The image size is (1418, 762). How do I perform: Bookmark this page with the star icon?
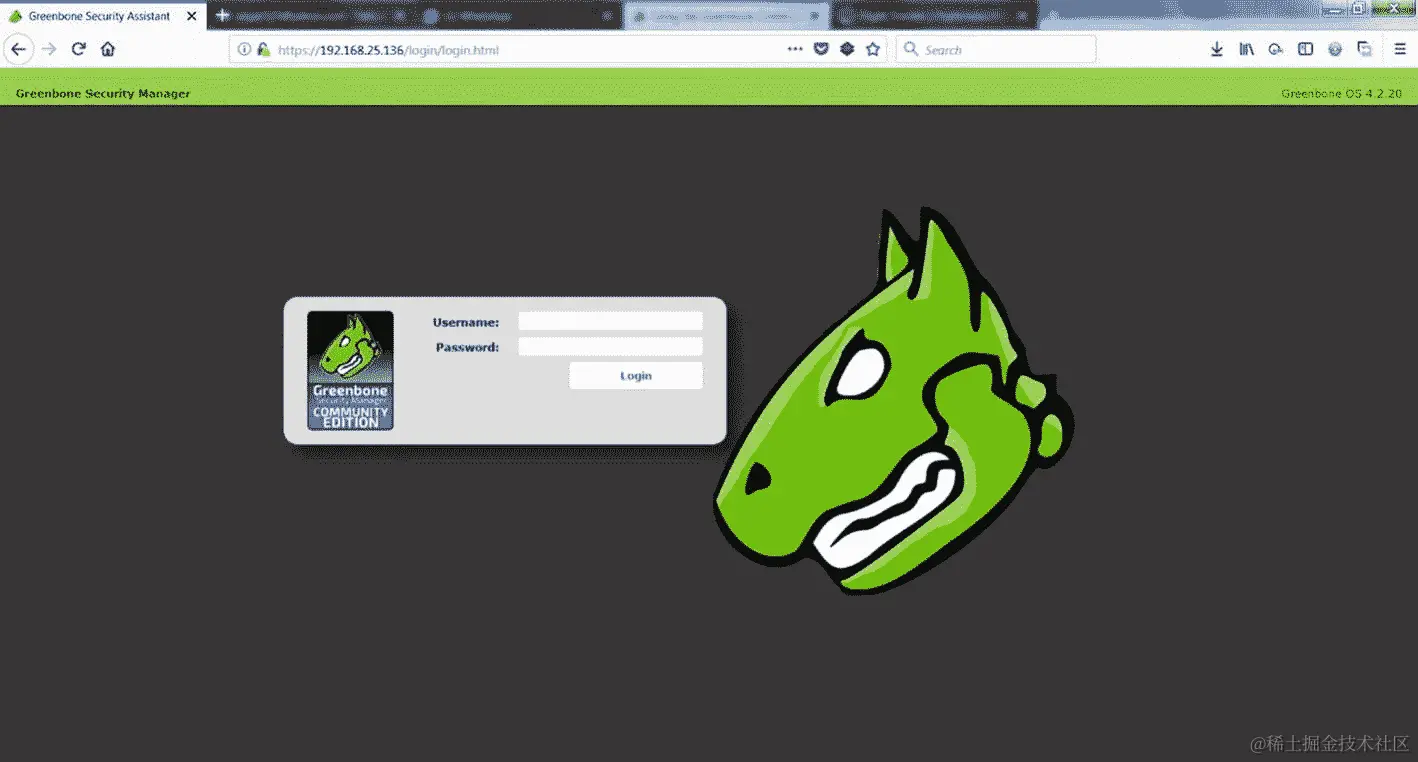coord(872,48)
